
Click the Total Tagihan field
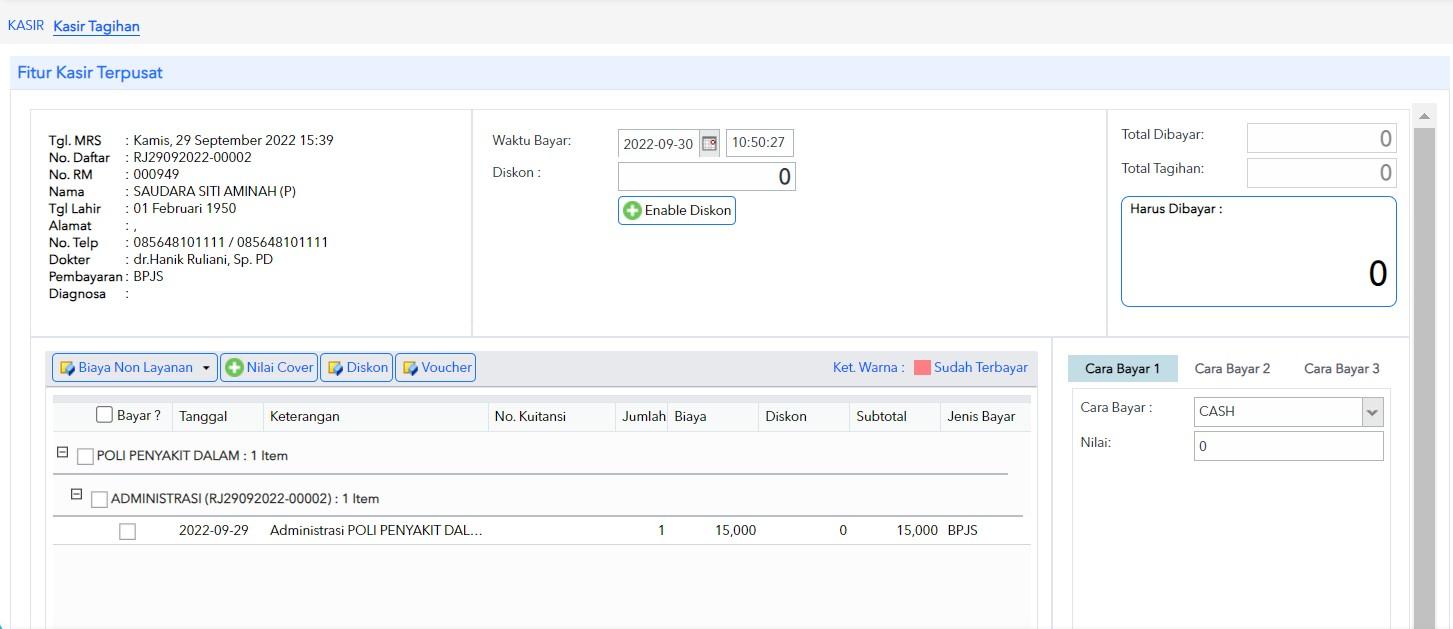click(x=1321, y=173)
